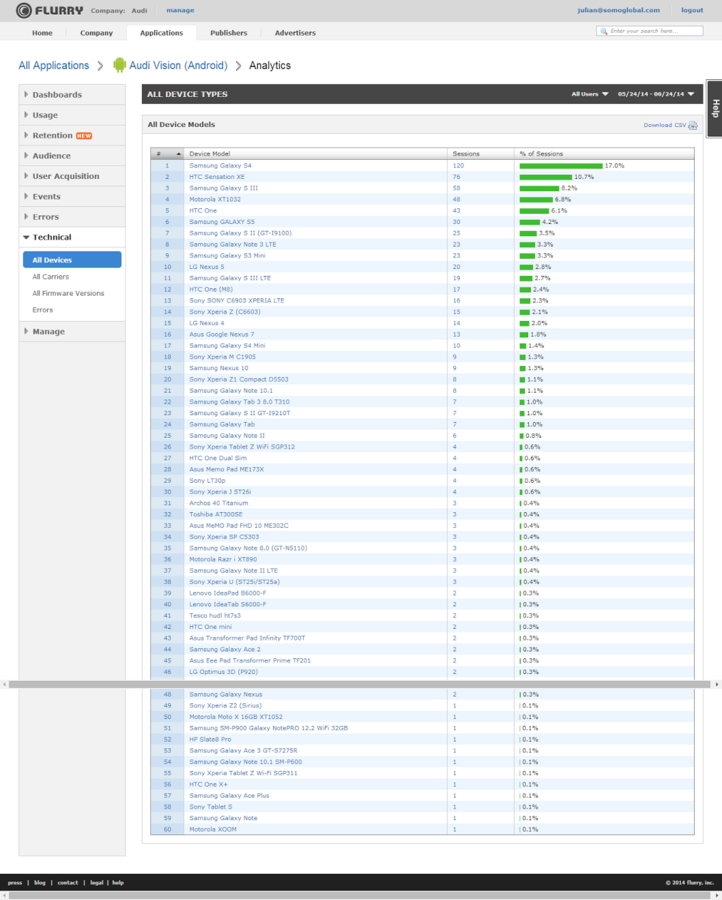Click the table's horizontal scrollbar
The image size is (722, 900).
pos(360,684)
